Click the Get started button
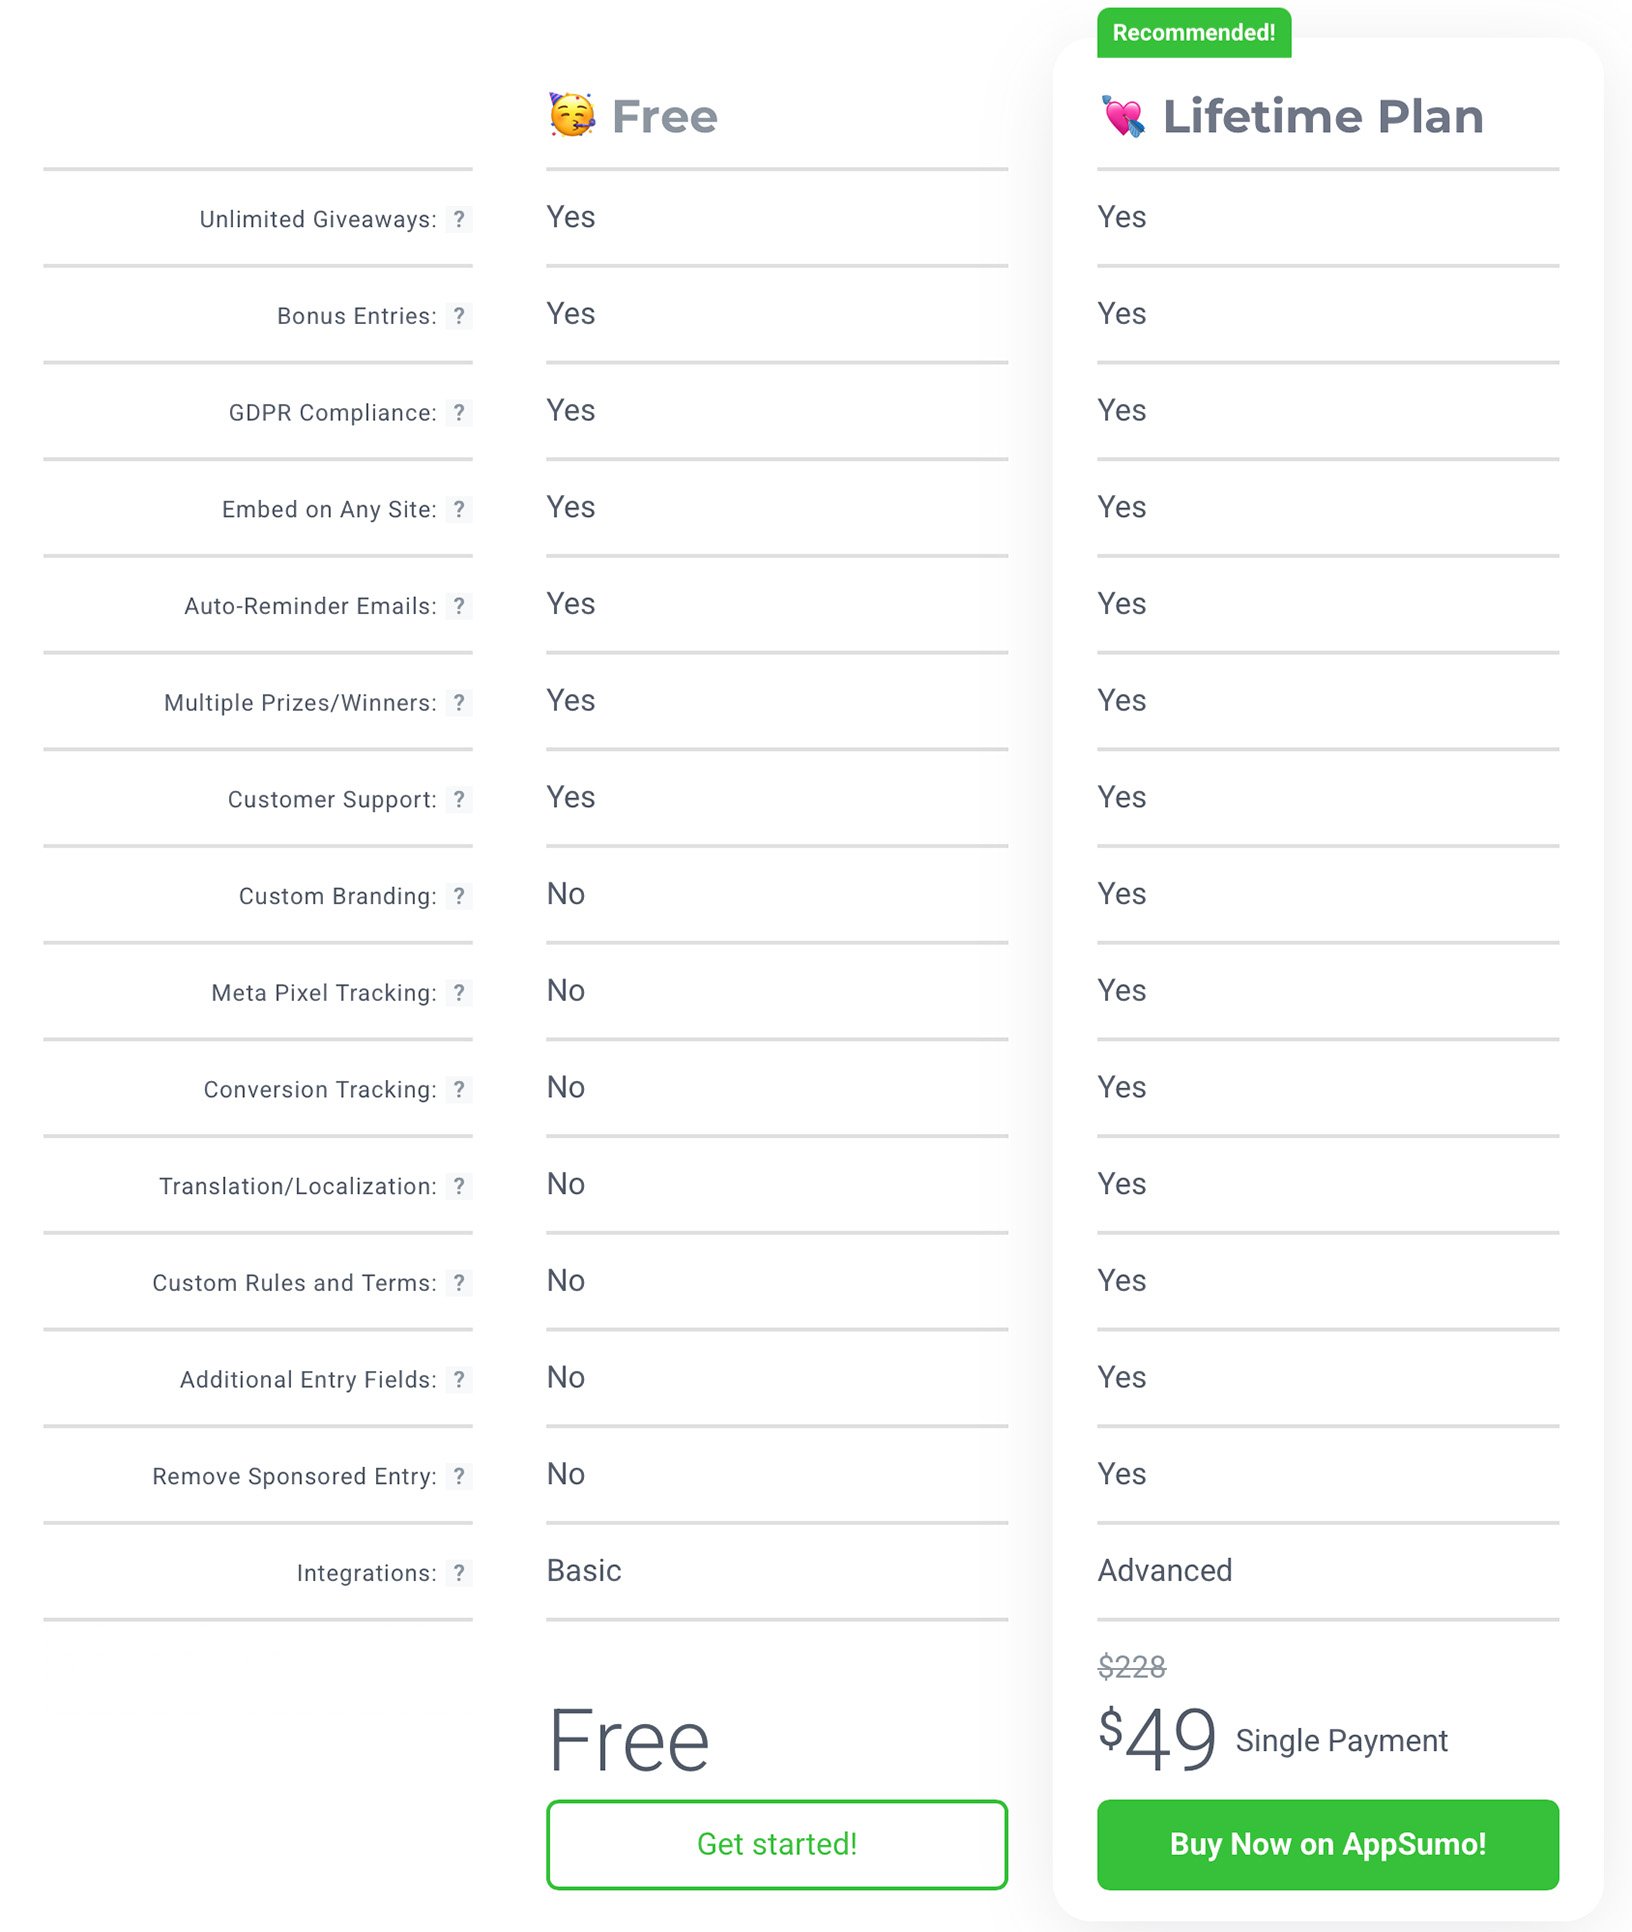1632x1932 pixels. click(776, 1844)
